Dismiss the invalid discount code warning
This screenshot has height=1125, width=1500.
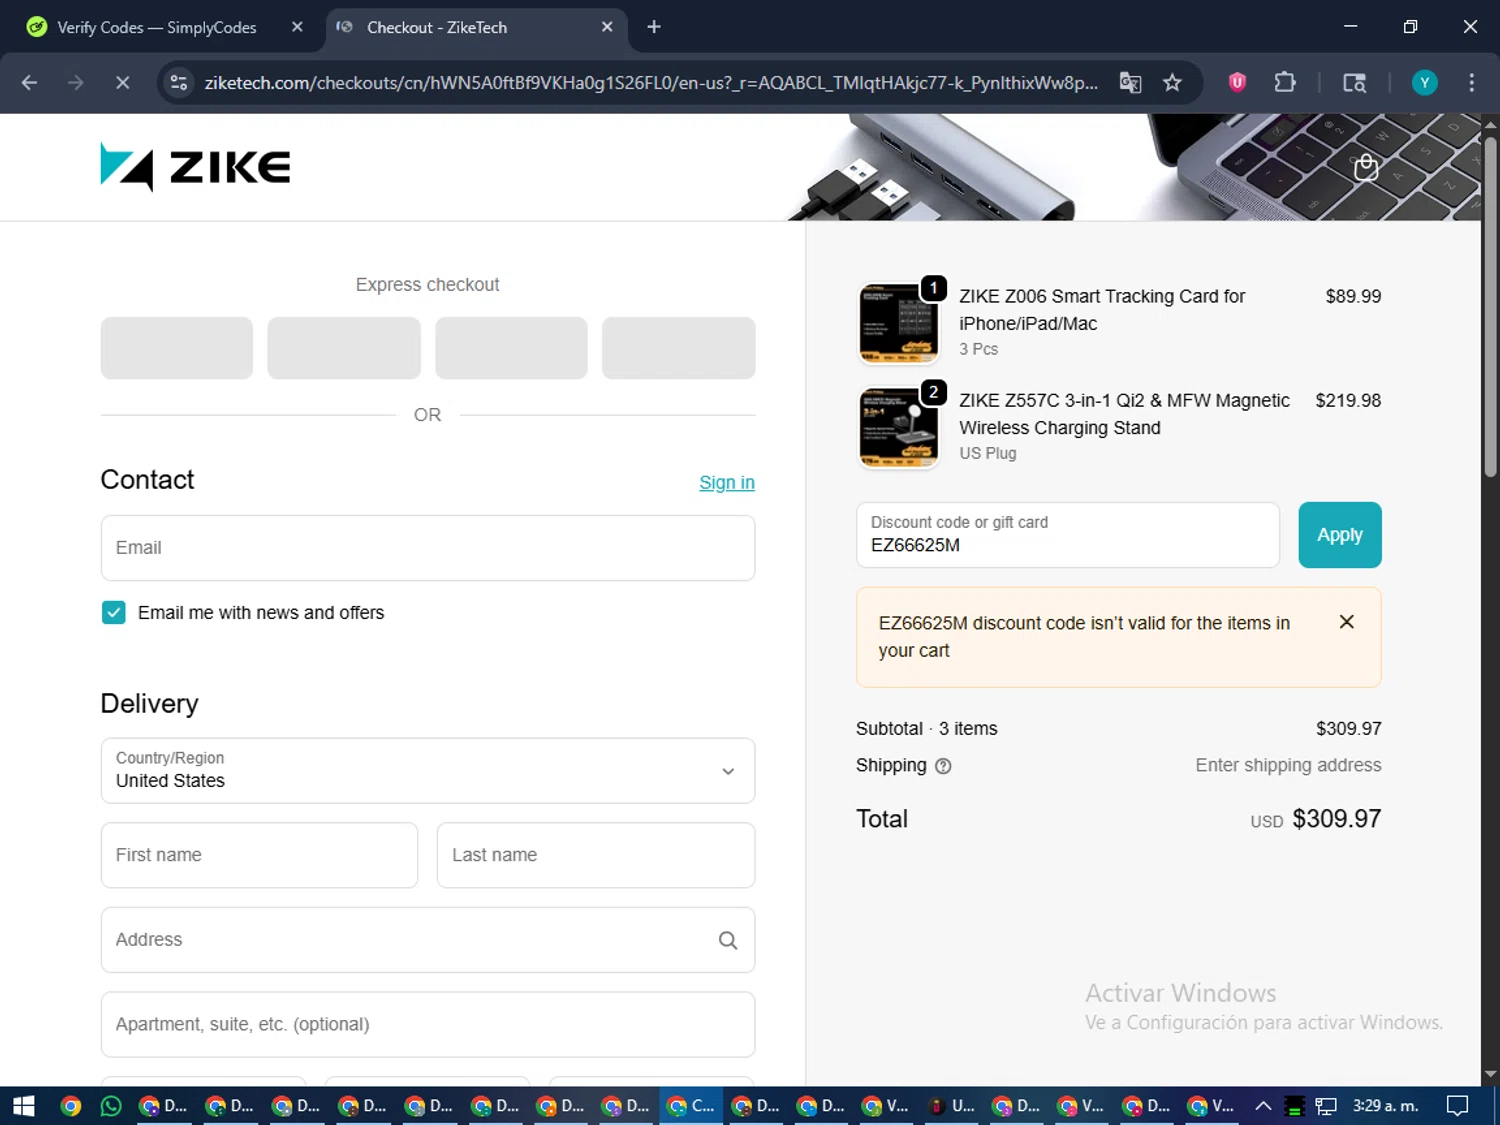tap(1346, 622)
